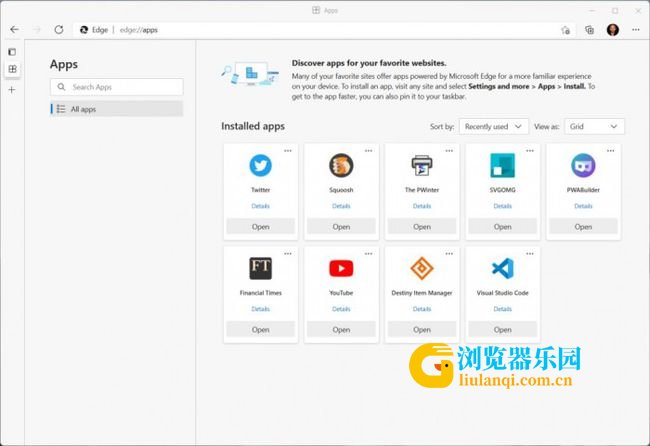Click the Twitter app icon
The width and height of the screenshot is (650, 446).
pyautogui.click(x=260, y=165)
